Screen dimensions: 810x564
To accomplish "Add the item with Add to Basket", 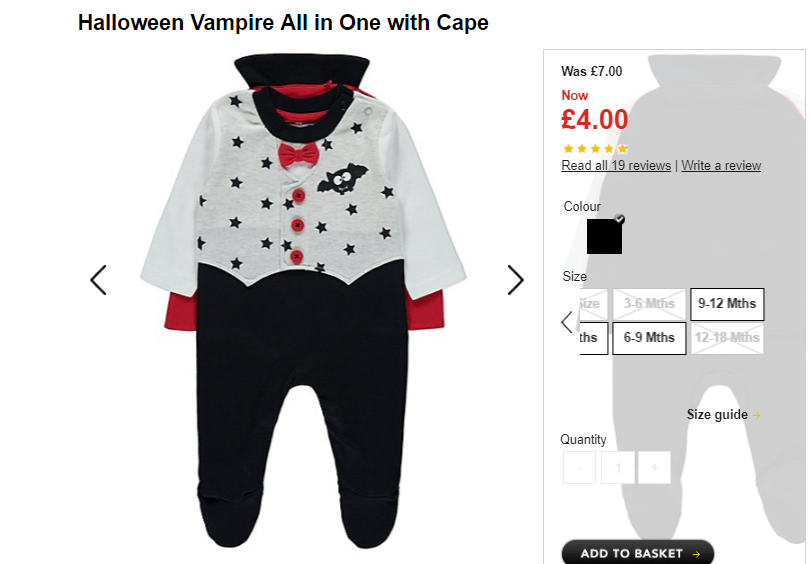I will (x=638, y=552).
